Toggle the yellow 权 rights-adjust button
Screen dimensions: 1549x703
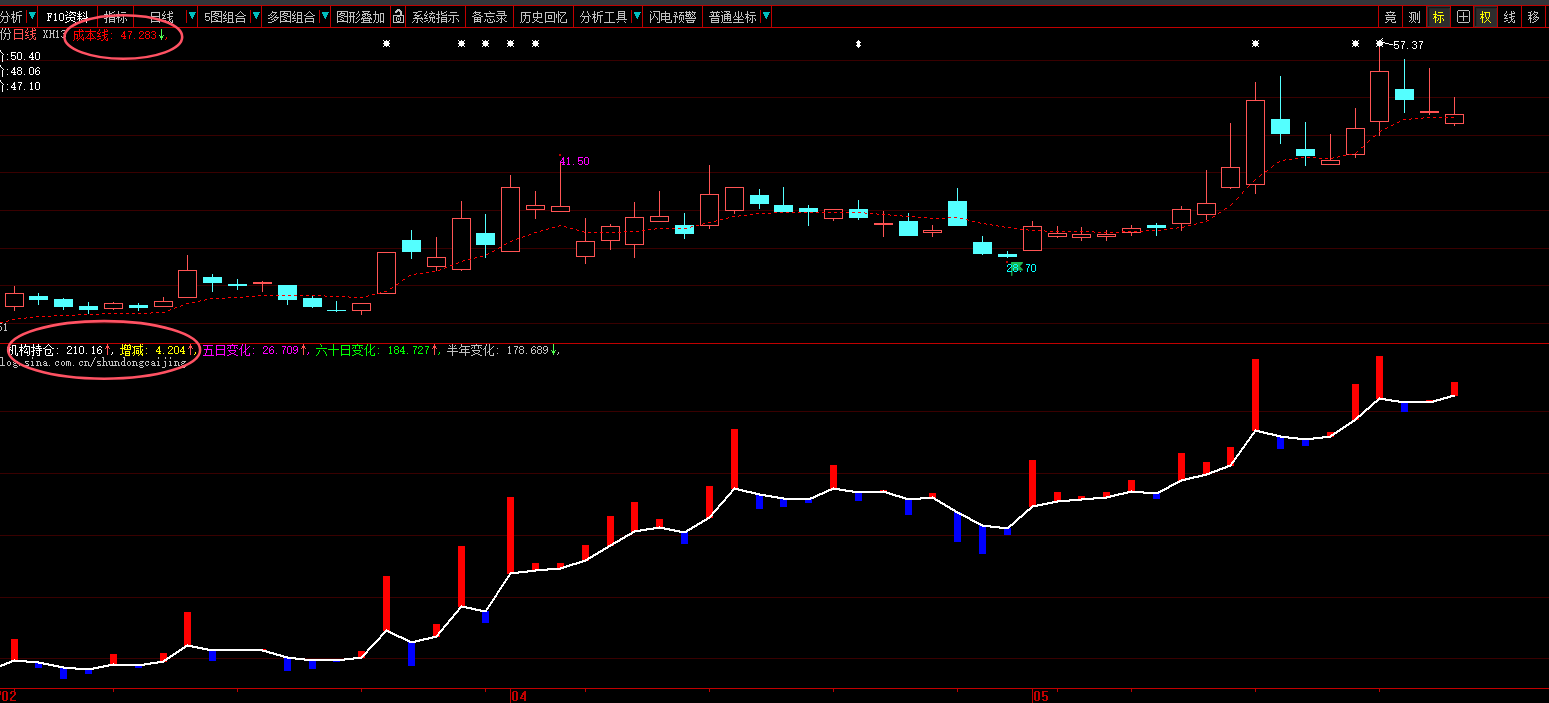pos(1486,17)
